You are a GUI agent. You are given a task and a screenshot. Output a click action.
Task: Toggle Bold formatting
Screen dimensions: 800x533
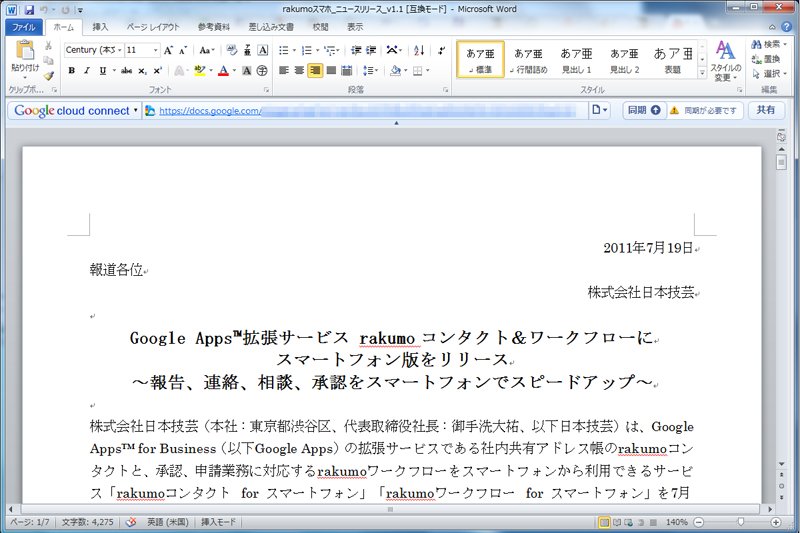pos(71,71)
